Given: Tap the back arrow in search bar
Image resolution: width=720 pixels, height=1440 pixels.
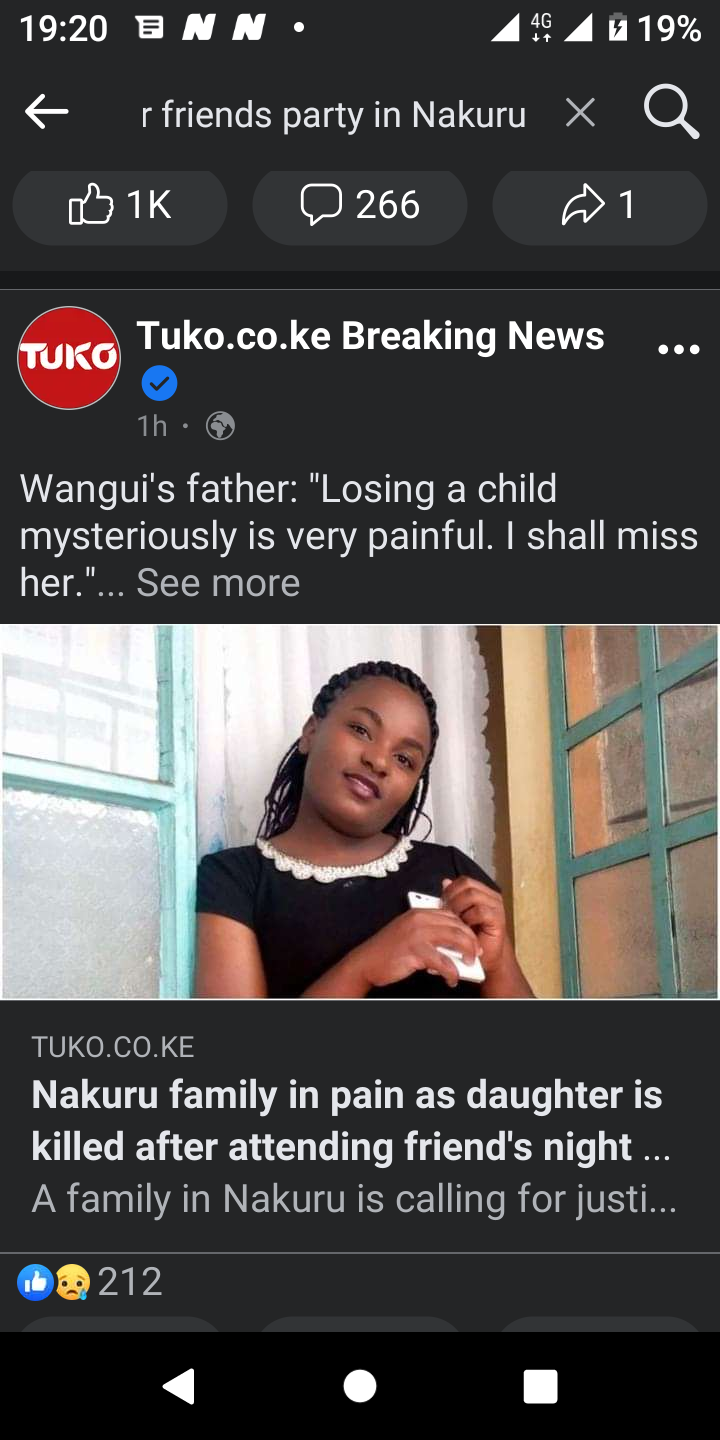Looking at the screenshot, I should tap(46, 113).
